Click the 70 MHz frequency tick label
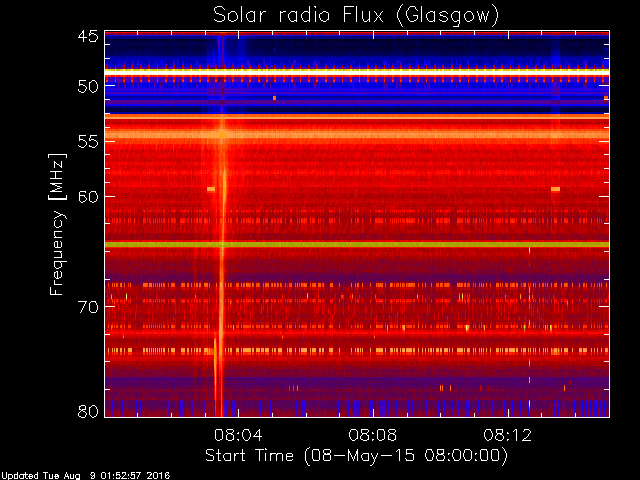Image resolution: width=640 pixels, height=480 pixels. coord(88,307)
